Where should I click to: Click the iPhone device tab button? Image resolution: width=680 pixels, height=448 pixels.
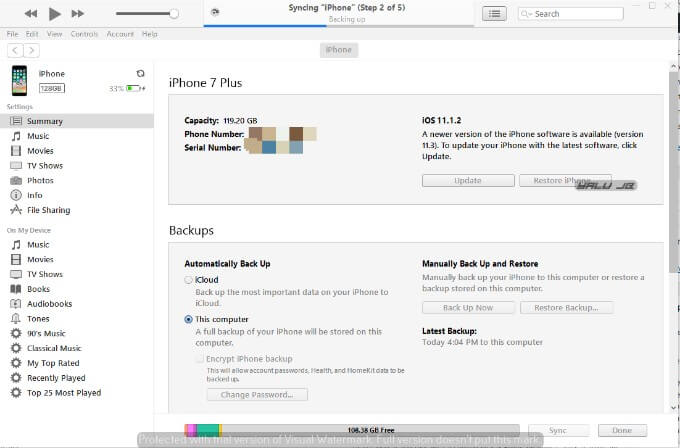coord(339,50)
